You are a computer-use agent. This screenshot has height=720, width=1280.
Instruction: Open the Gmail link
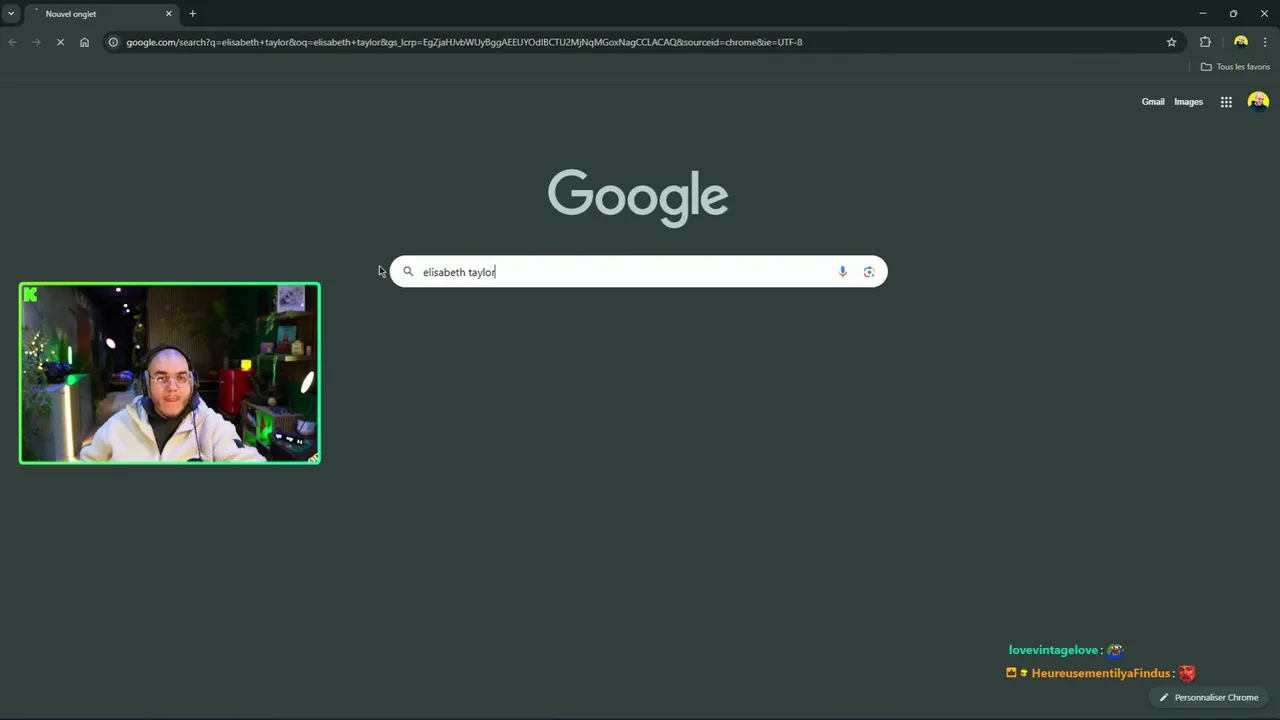1153,102
